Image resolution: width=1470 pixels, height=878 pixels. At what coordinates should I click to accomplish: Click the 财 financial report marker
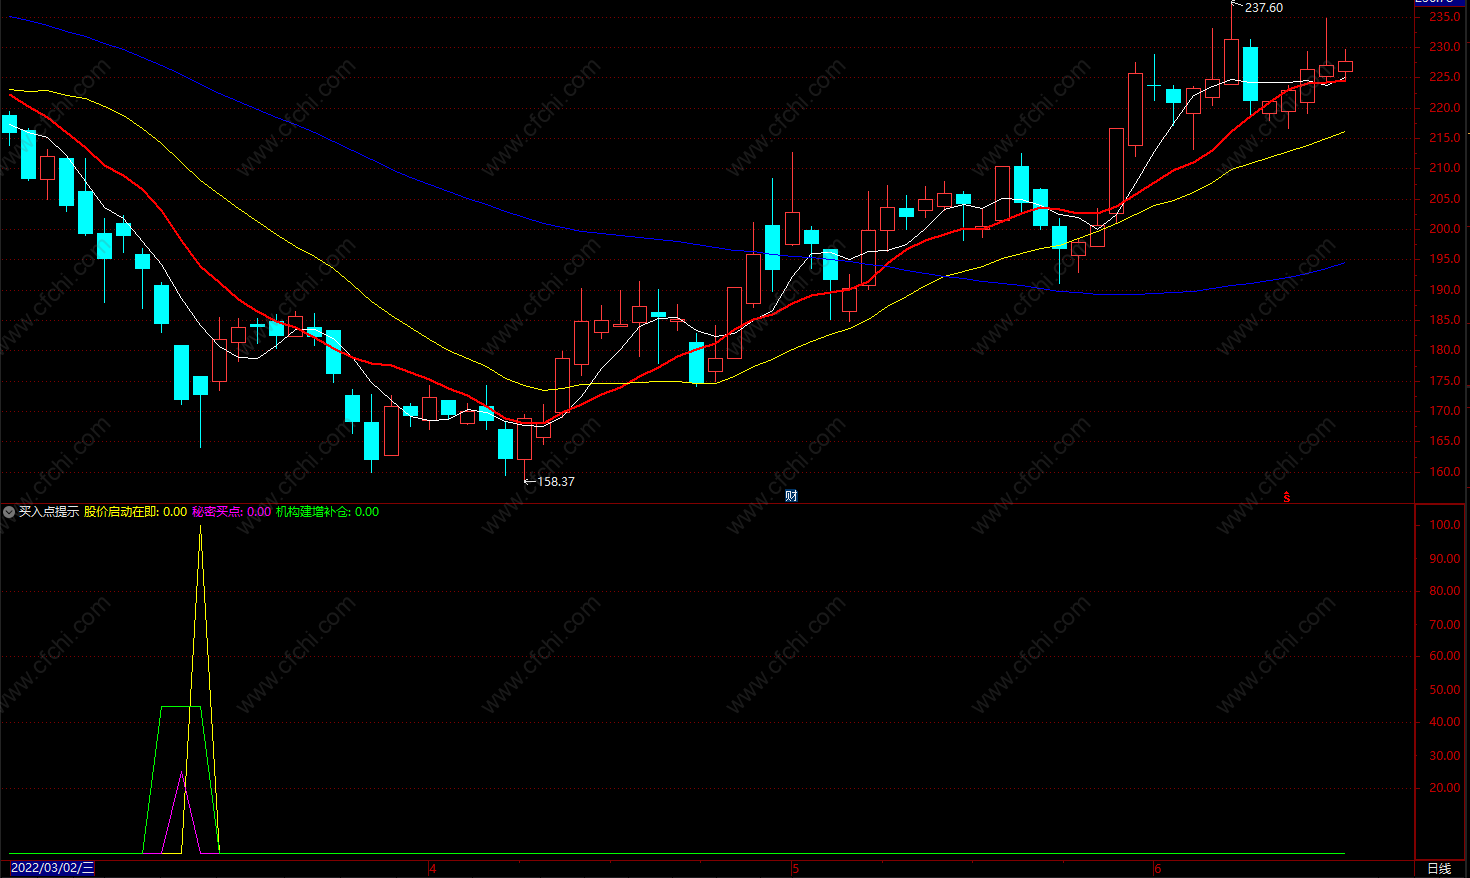(x=791, y=496)
